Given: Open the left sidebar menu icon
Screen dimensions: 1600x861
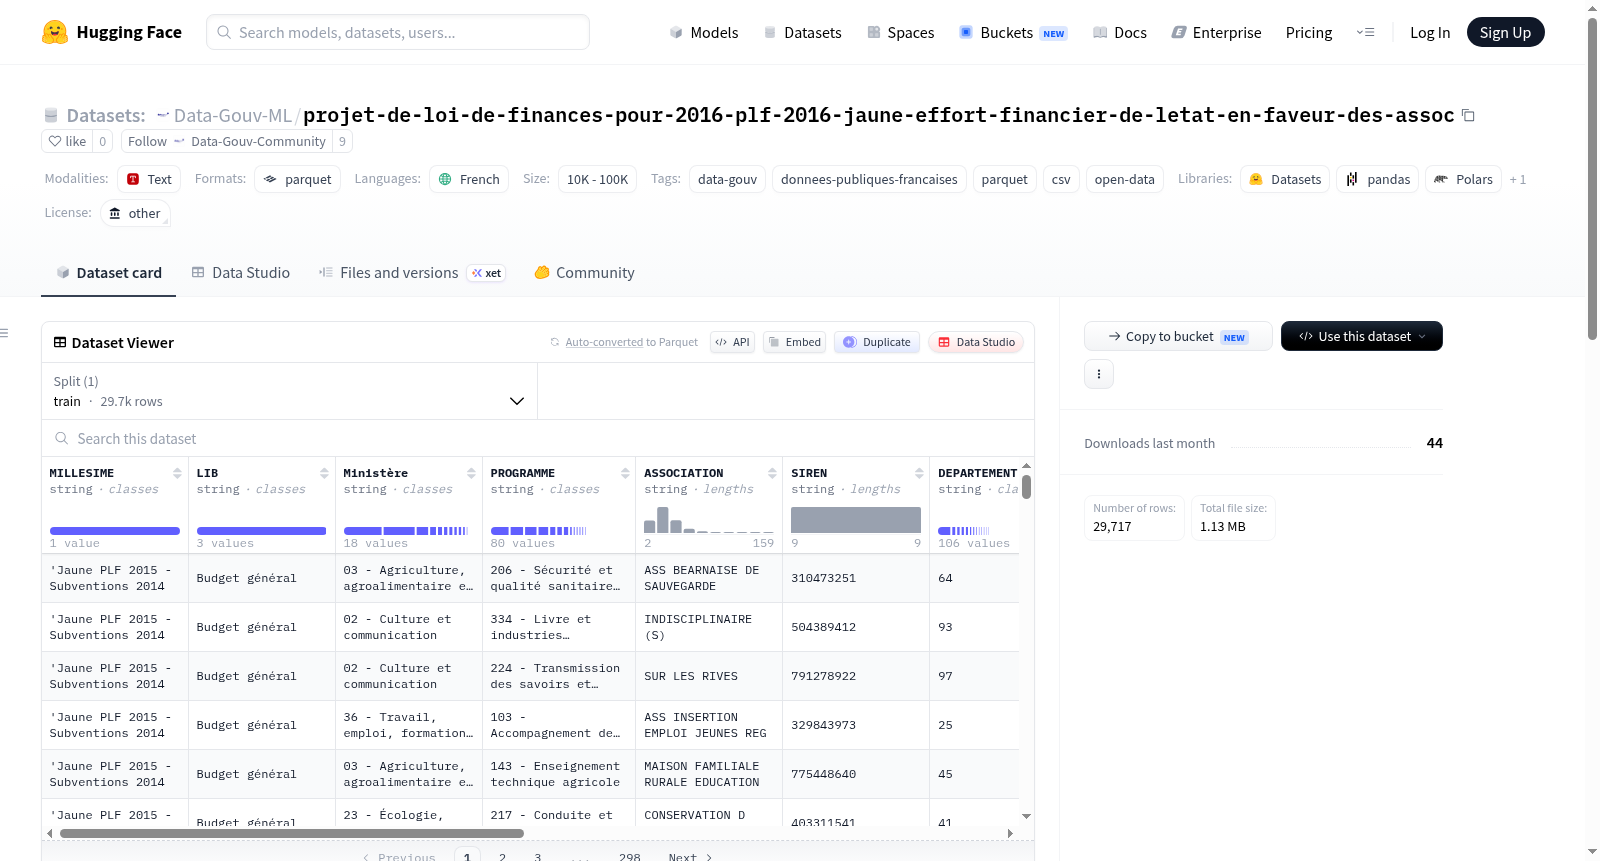Looking at the screenshot, I should pyautogui.click(x=5, y=333).
